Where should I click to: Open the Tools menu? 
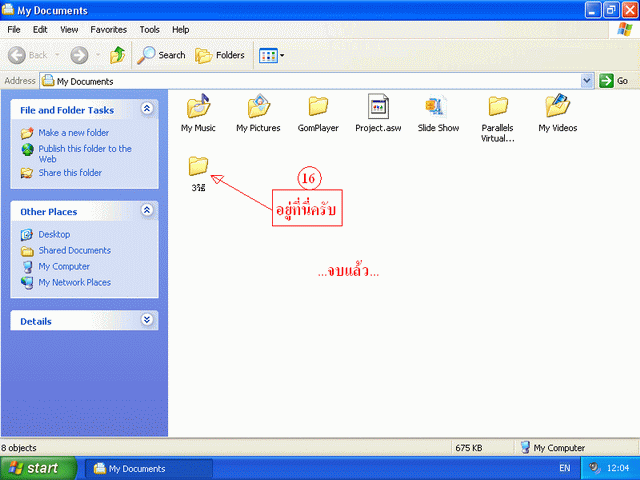[x=149, y=30]
